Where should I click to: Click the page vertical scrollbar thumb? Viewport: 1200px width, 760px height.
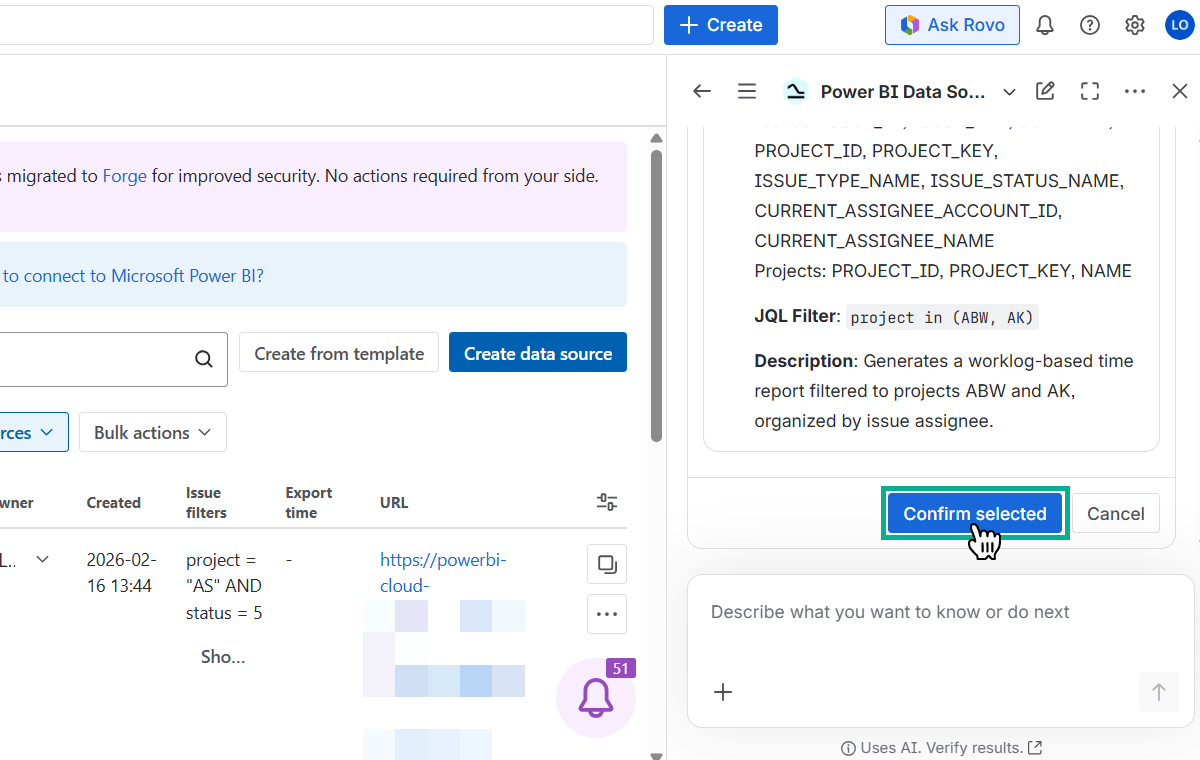[656, 296]
